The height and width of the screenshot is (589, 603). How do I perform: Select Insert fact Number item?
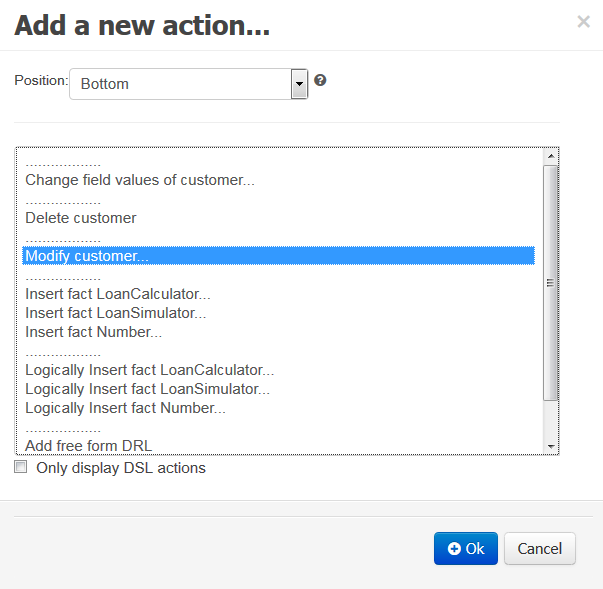point(94,332)
